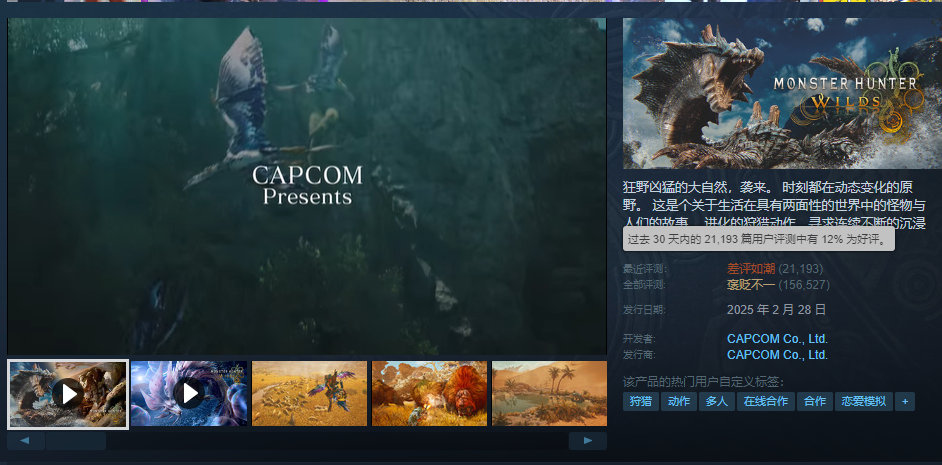This screenshot has height=465, width=942.
Task: Click the left arrow of thumbnail strip
Action: click(x=26, y=441)
